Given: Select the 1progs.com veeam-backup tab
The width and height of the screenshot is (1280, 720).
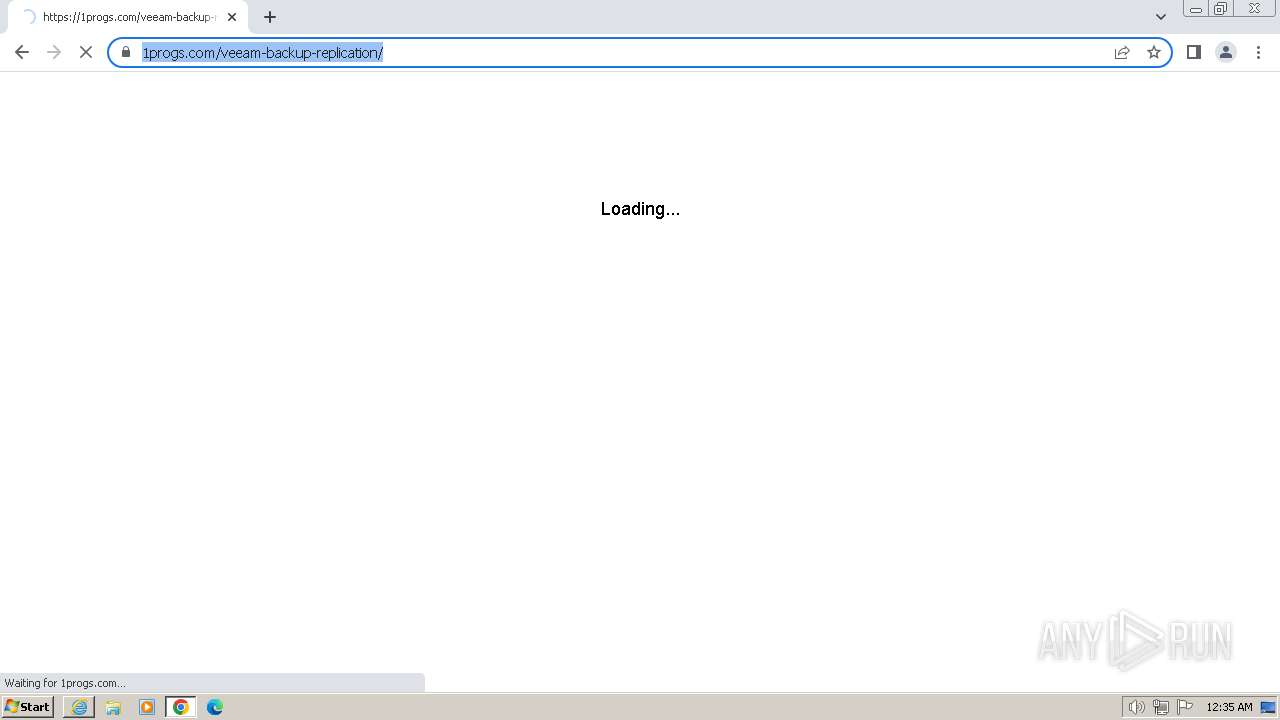Looking at the screenshot, I should pos(128,17).
